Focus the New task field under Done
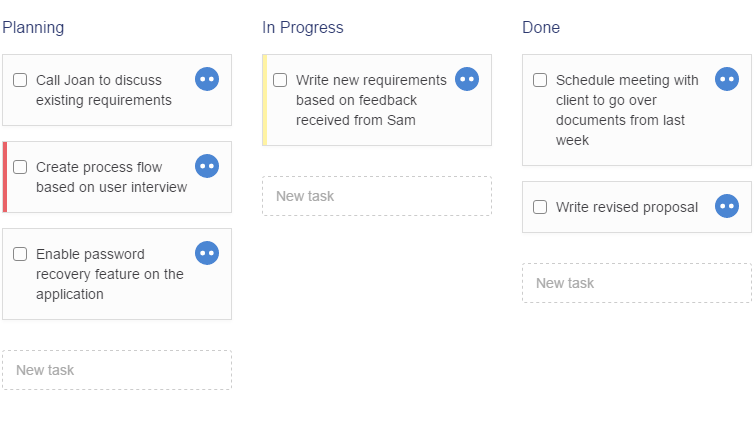 pos(637,283)
